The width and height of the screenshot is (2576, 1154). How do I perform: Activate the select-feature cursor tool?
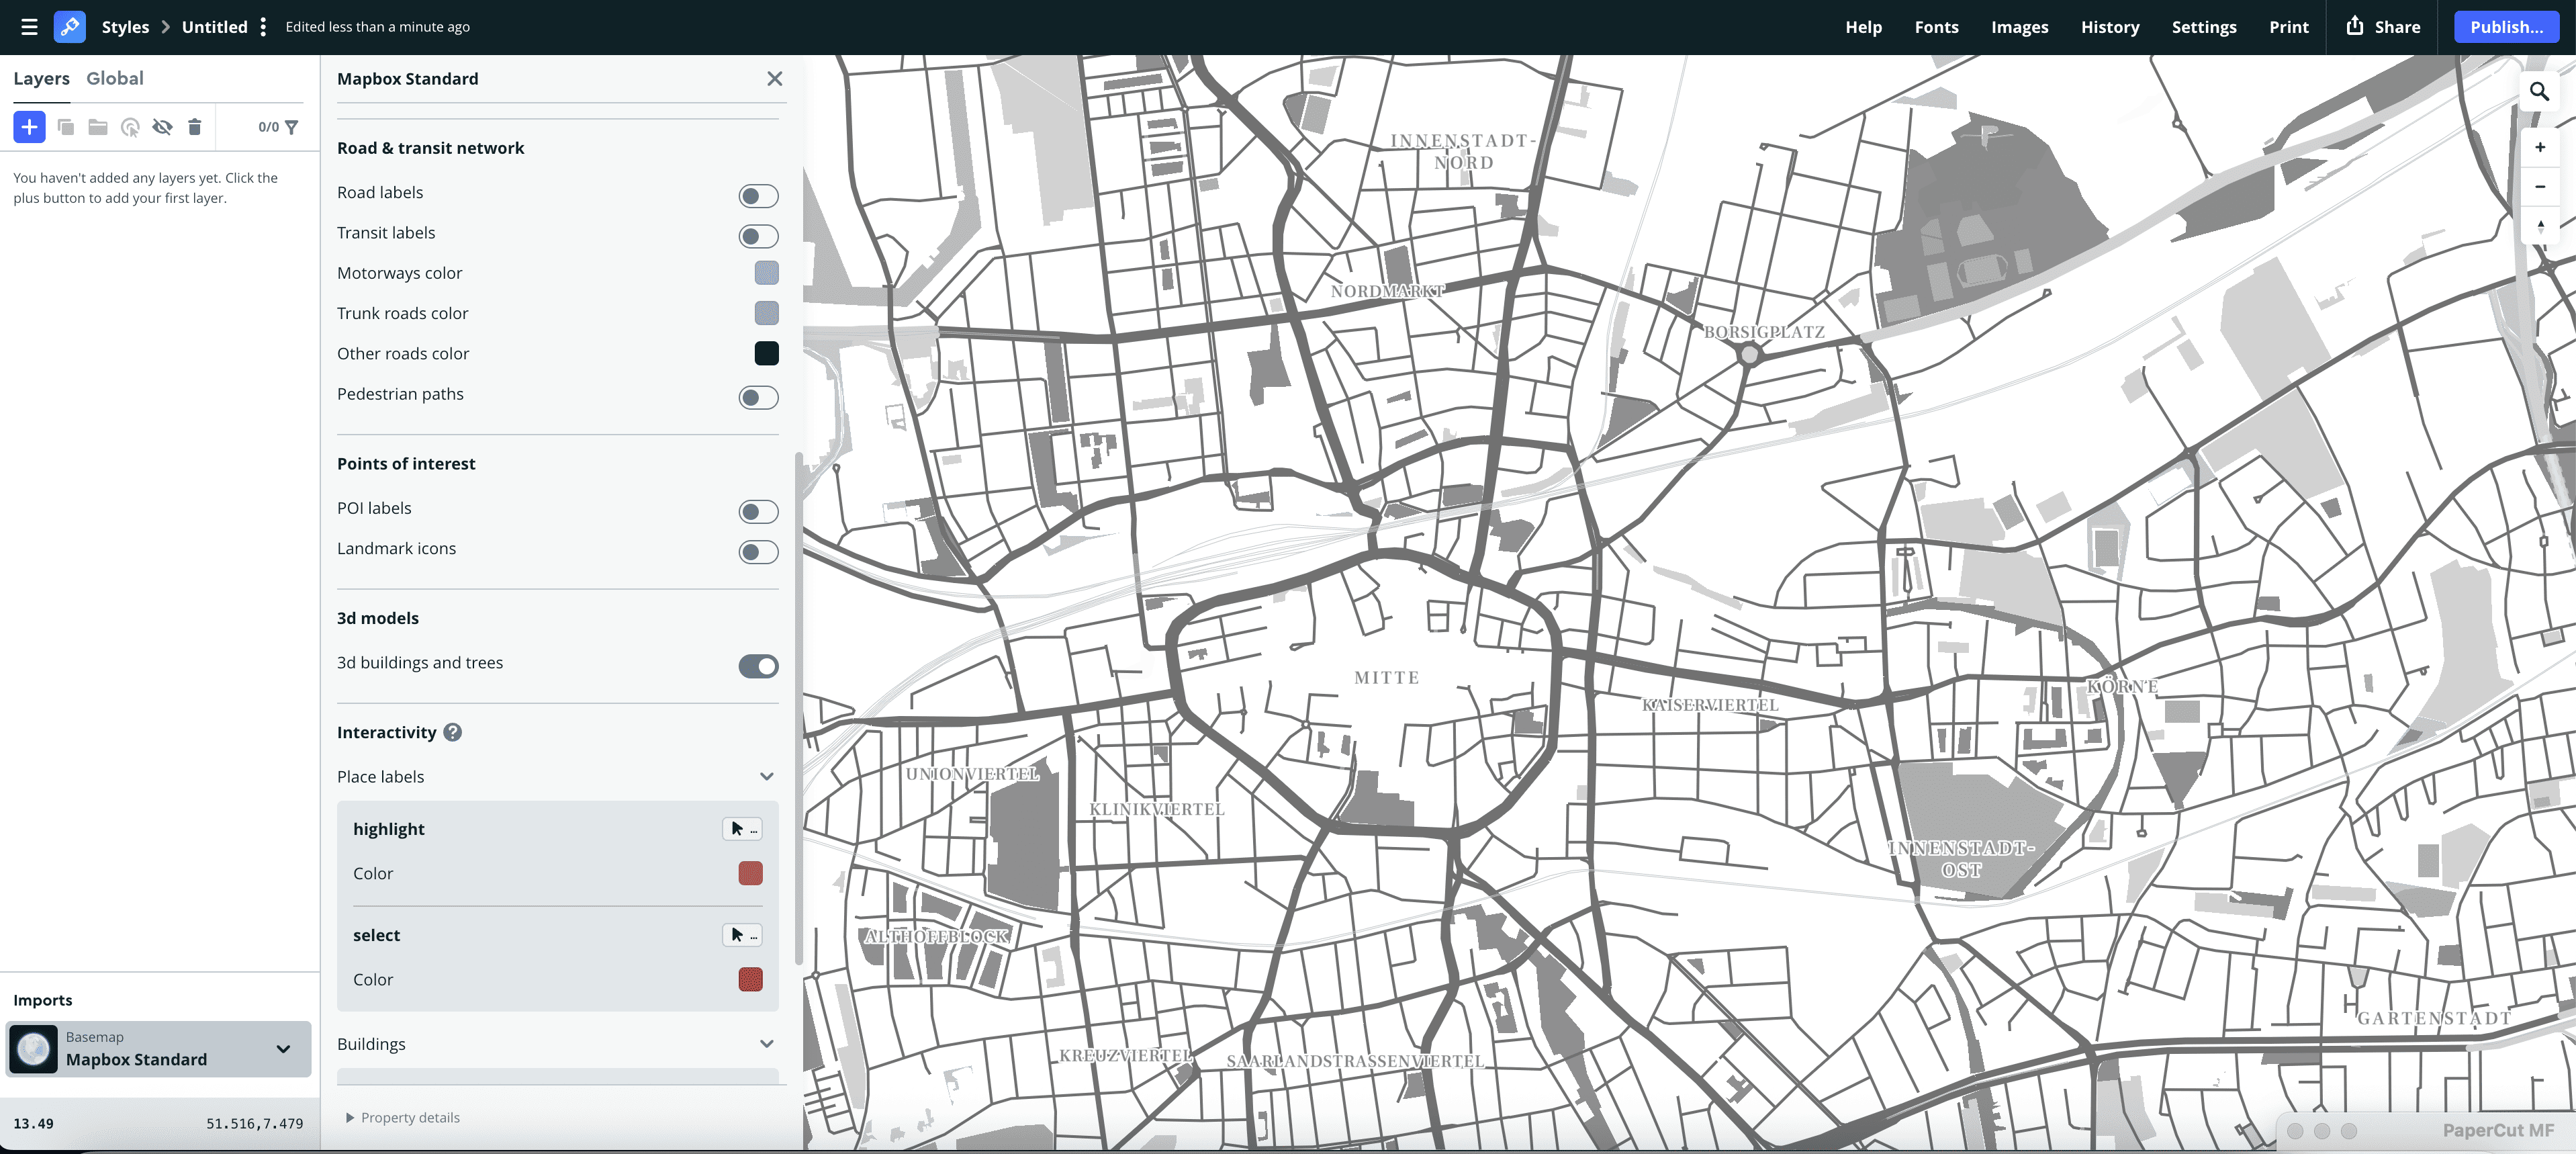tap(130, 127)
